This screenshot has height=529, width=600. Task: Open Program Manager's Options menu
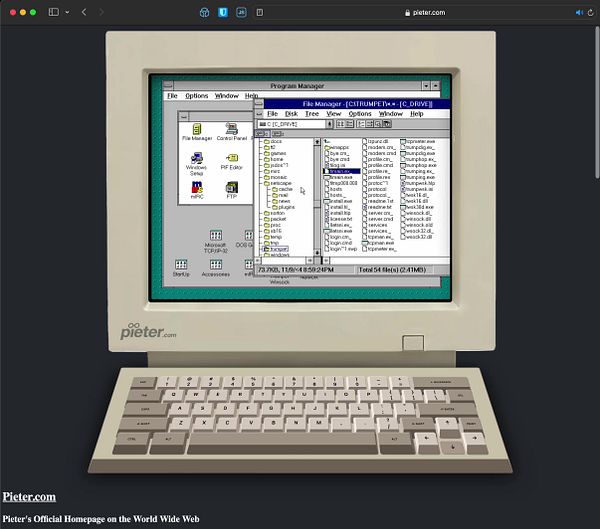pos(197,96)
